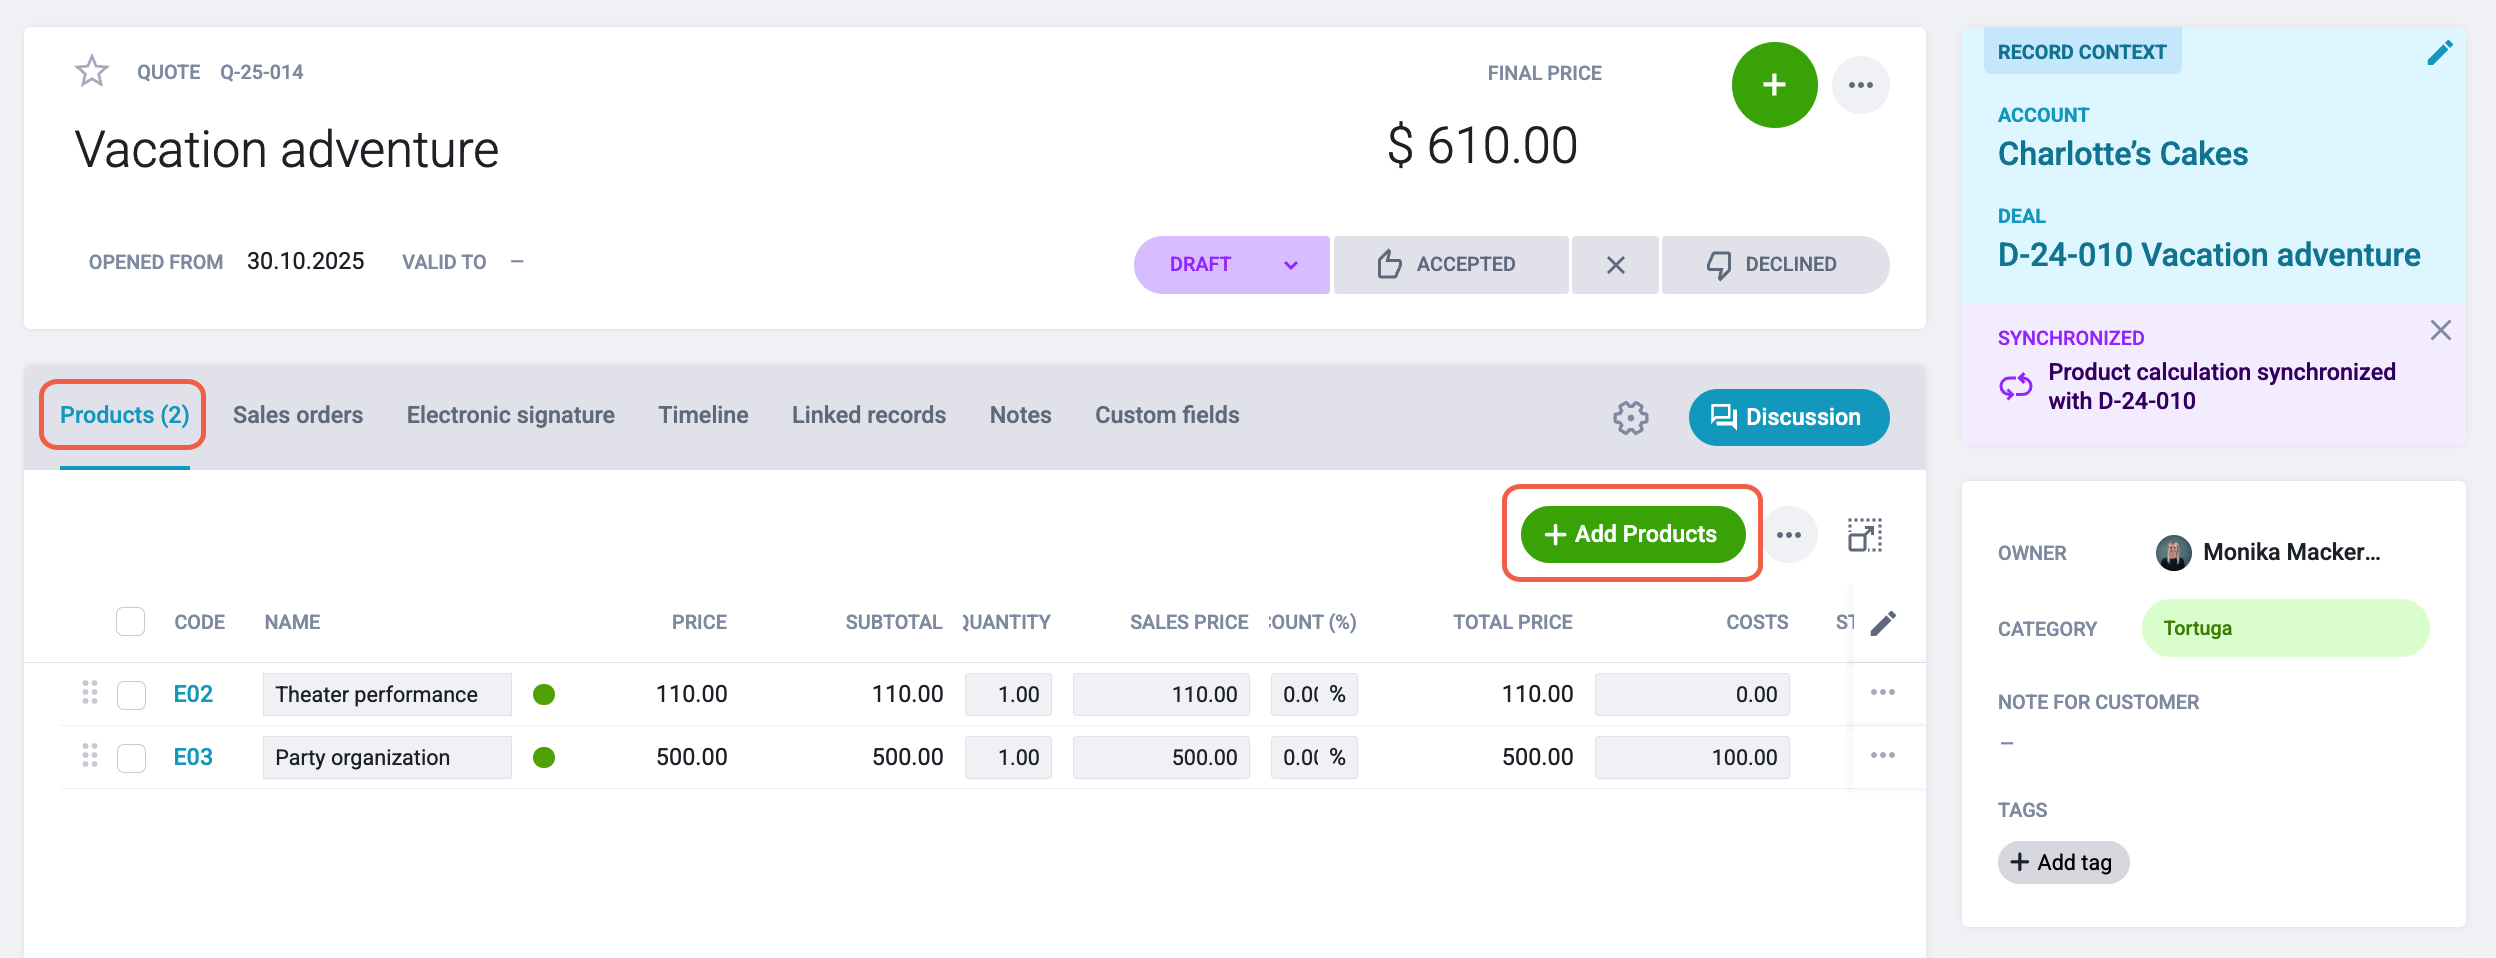Click the product sync icon
Screen dimensions: 2496x958
click(x=2016, y=386)
